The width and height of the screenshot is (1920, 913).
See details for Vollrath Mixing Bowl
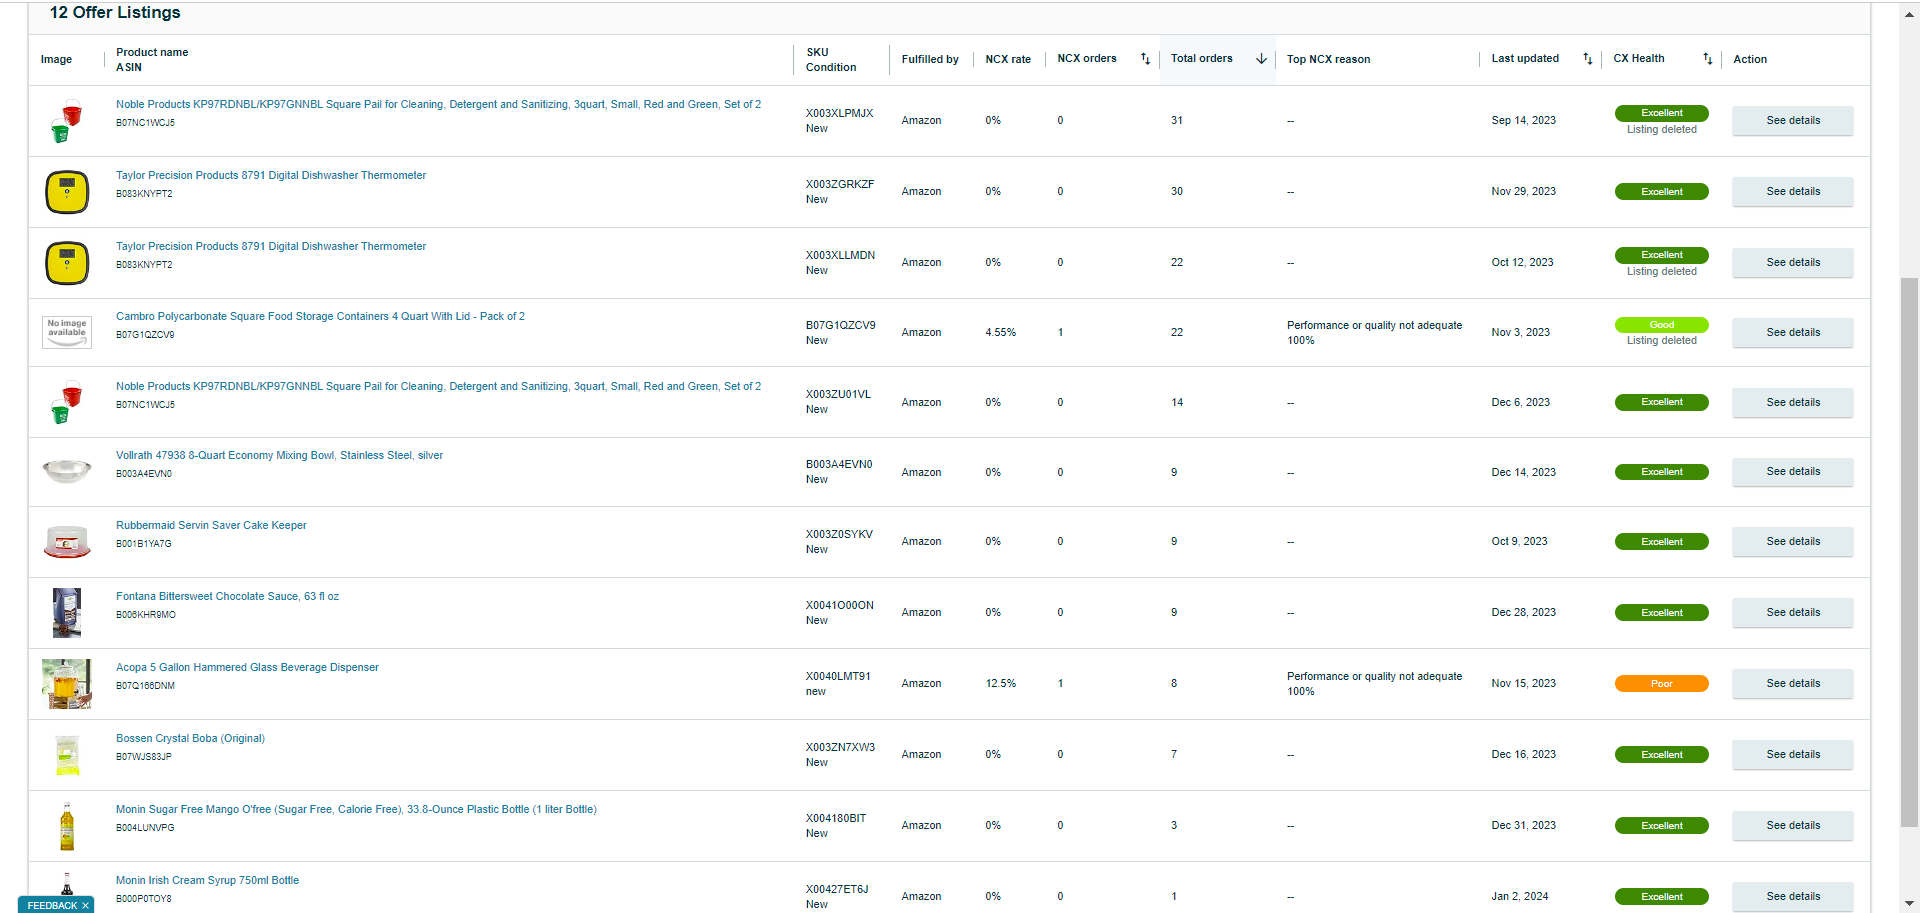pos(1793,472)
